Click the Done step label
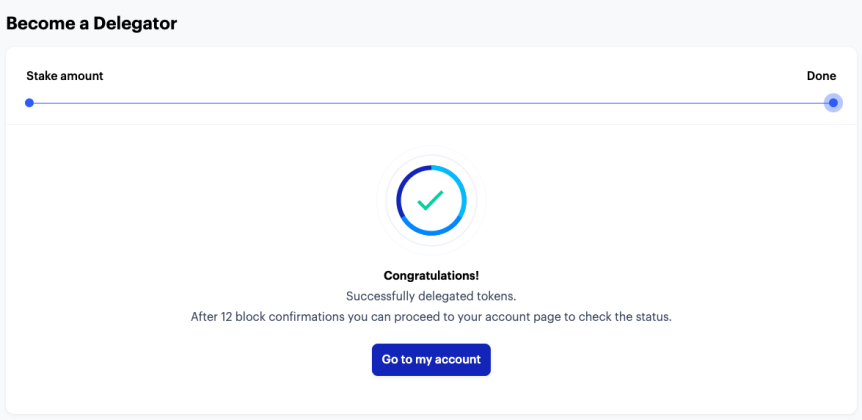862x420 pixels. tap(821, 76)
